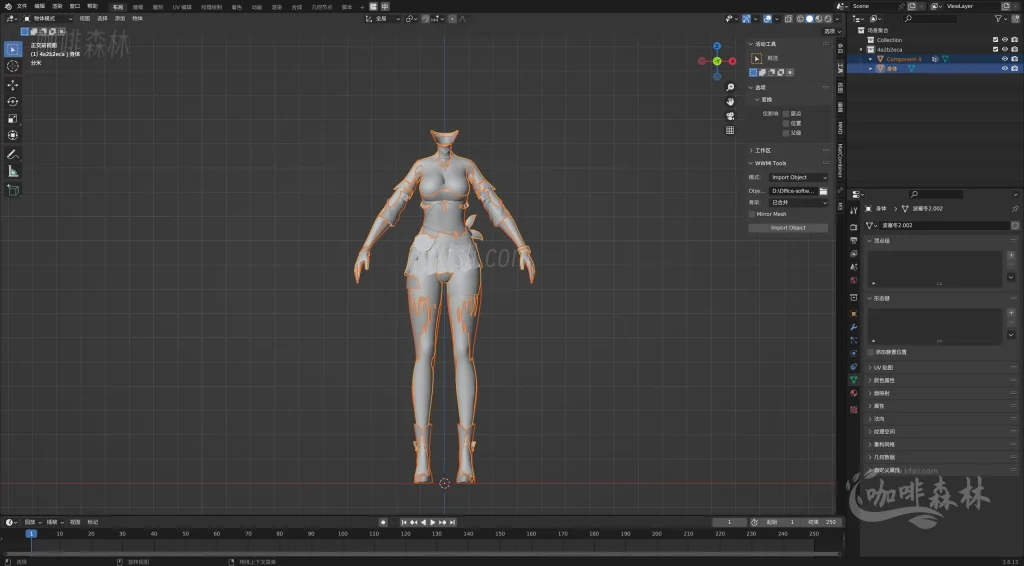The height and width of the screenshot is (566, 1024).
Task: Click the hand pan-view gizmo
Action: click(730, 101)
